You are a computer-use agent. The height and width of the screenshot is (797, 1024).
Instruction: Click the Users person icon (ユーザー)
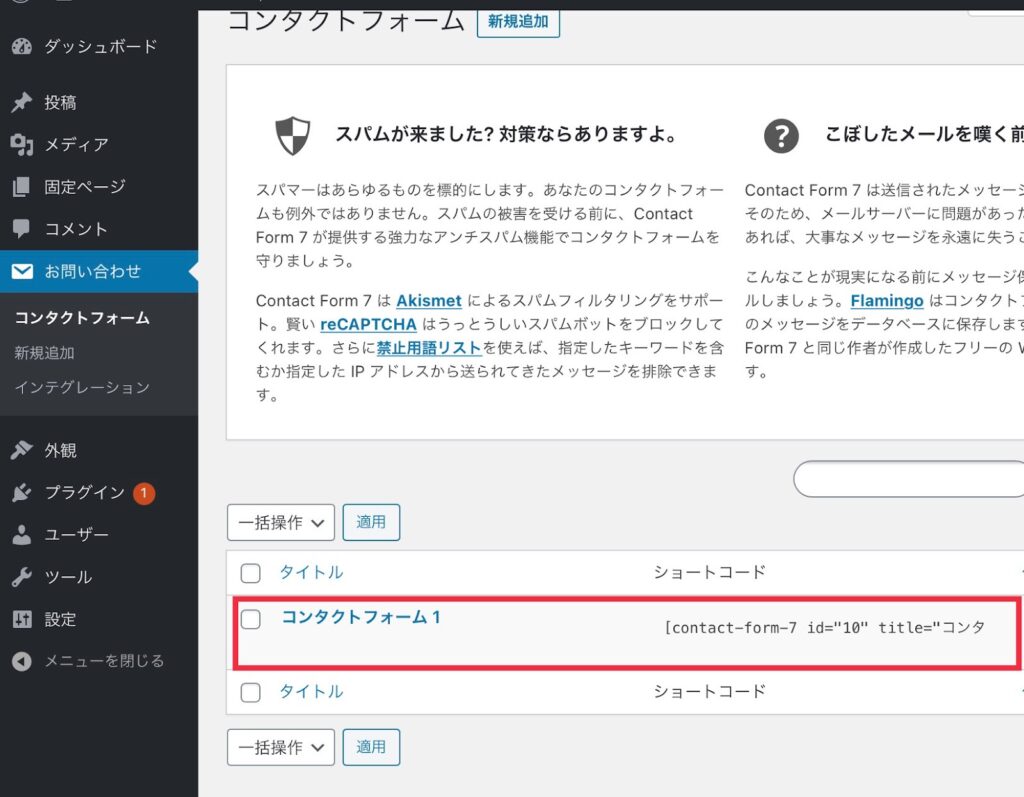coord(21,535)
